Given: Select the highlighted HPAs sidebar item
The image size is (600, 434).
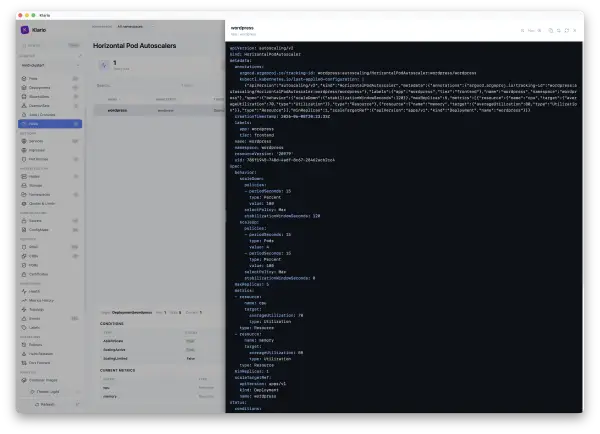Looking at the screenshot, I should click(x=50, y=124).
